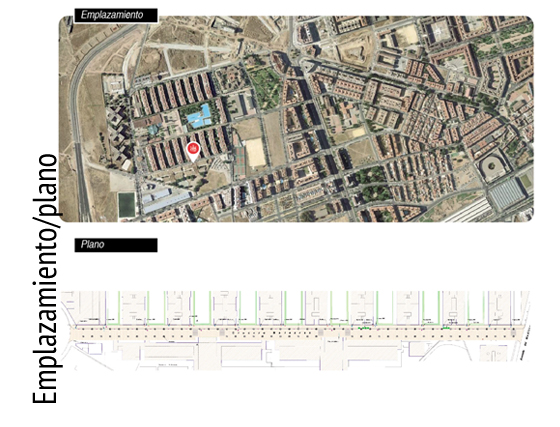Image resolution: width=560 pixels, height=427 pixels.
Task: Select the black Emplazamiento label
Action: pyautogui.click(x=116, y=15)
